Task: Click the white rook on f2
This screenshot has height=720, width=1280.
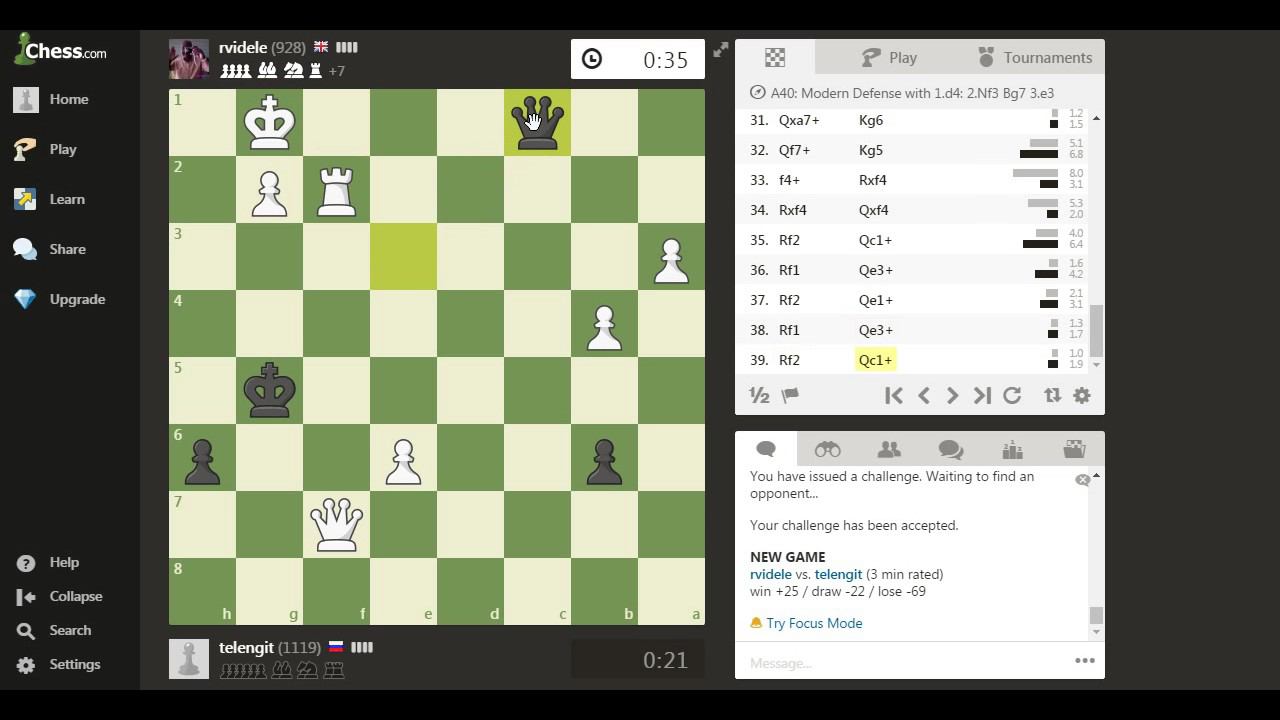Action: 336,189
